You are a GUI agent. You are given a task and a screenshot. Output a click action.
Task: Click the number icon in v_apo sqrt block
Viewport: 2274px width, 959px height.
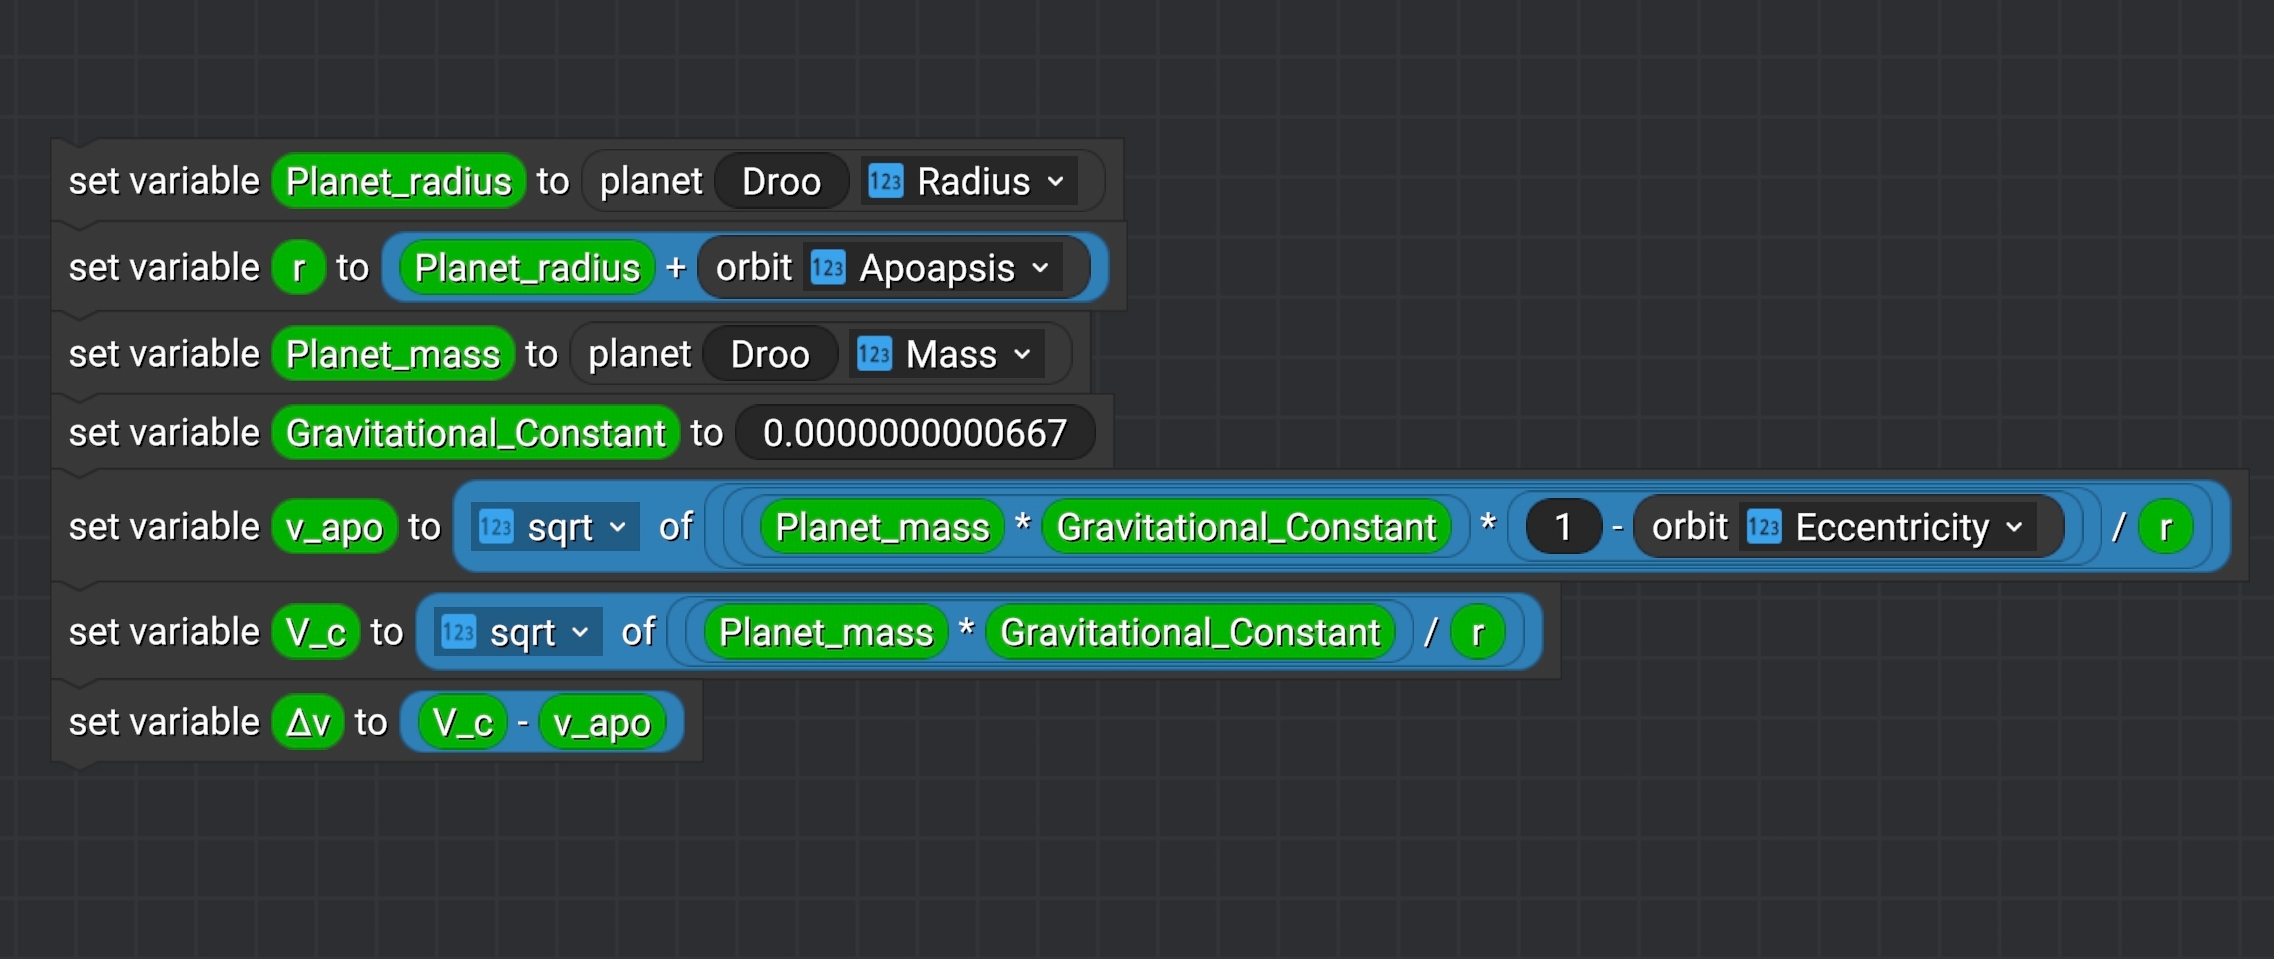point(496,527)
